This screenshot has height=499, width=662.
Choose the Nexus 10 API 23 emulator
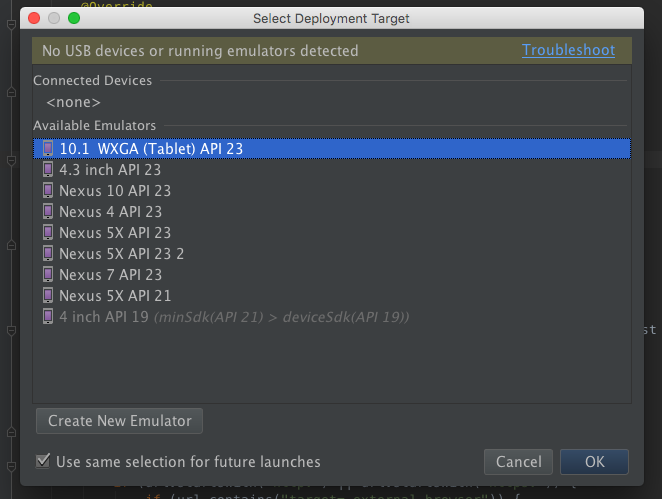coord(332,190)
